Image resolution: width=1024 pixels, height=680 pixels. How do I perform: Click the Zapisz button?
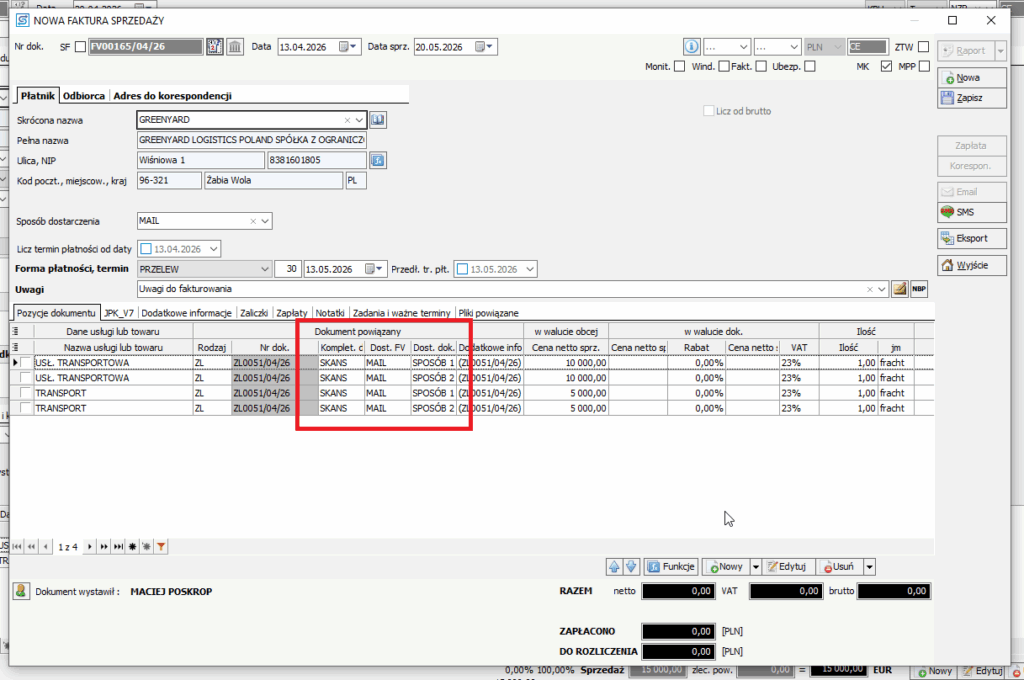[x=971, y=98]
